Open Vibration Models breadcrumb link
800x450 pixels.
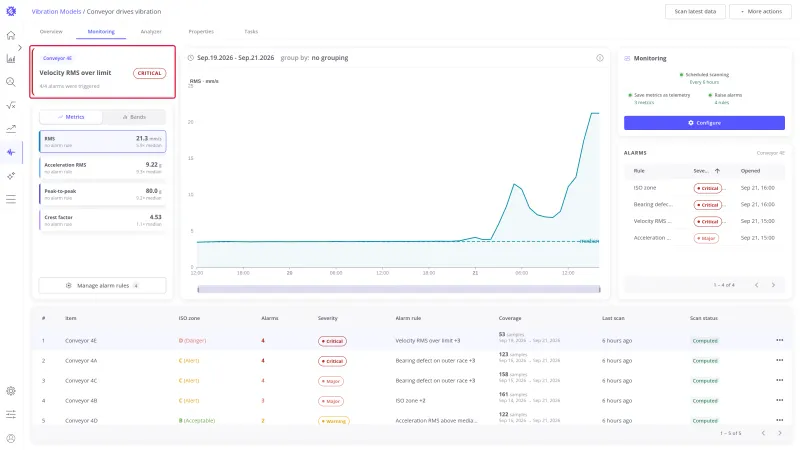click(x=56, y=11)
